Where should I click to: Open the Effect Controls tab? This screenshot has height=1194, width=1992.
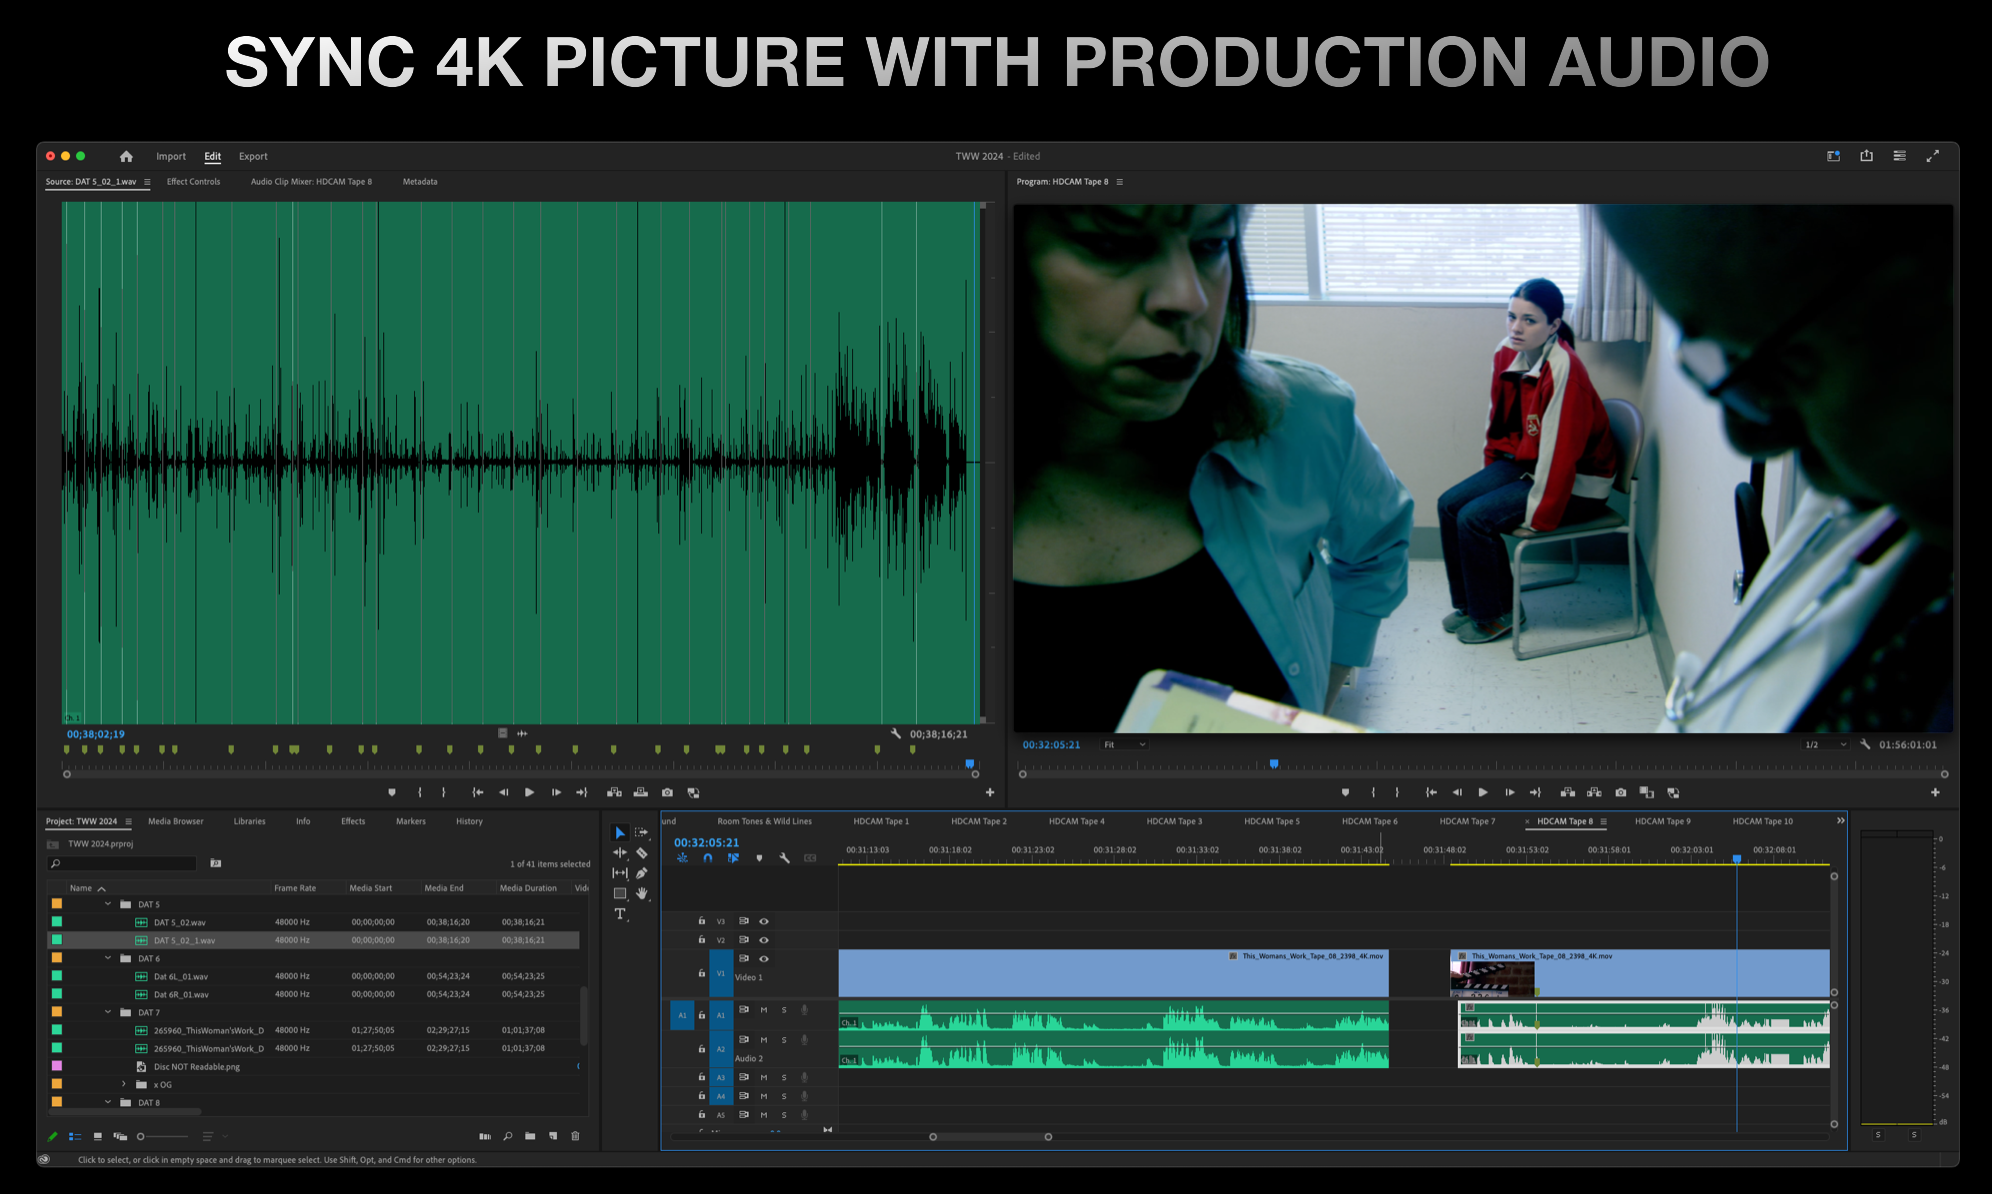pos(193,182)
